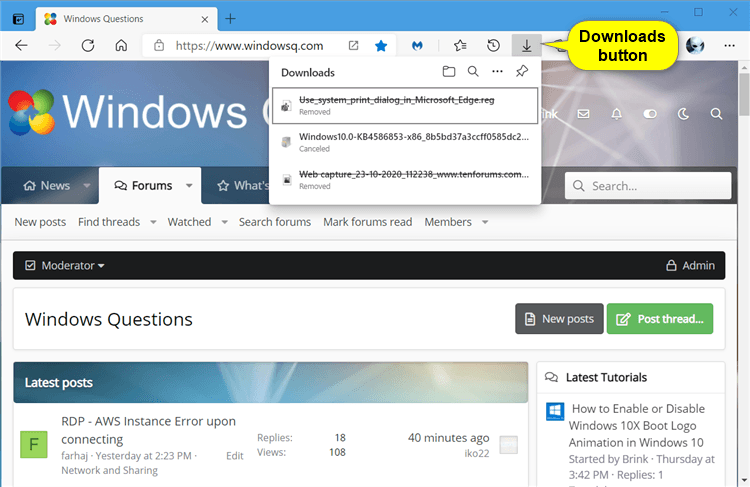
Task: Expand the Forums dropdown arrow
Action: (189, 186)
